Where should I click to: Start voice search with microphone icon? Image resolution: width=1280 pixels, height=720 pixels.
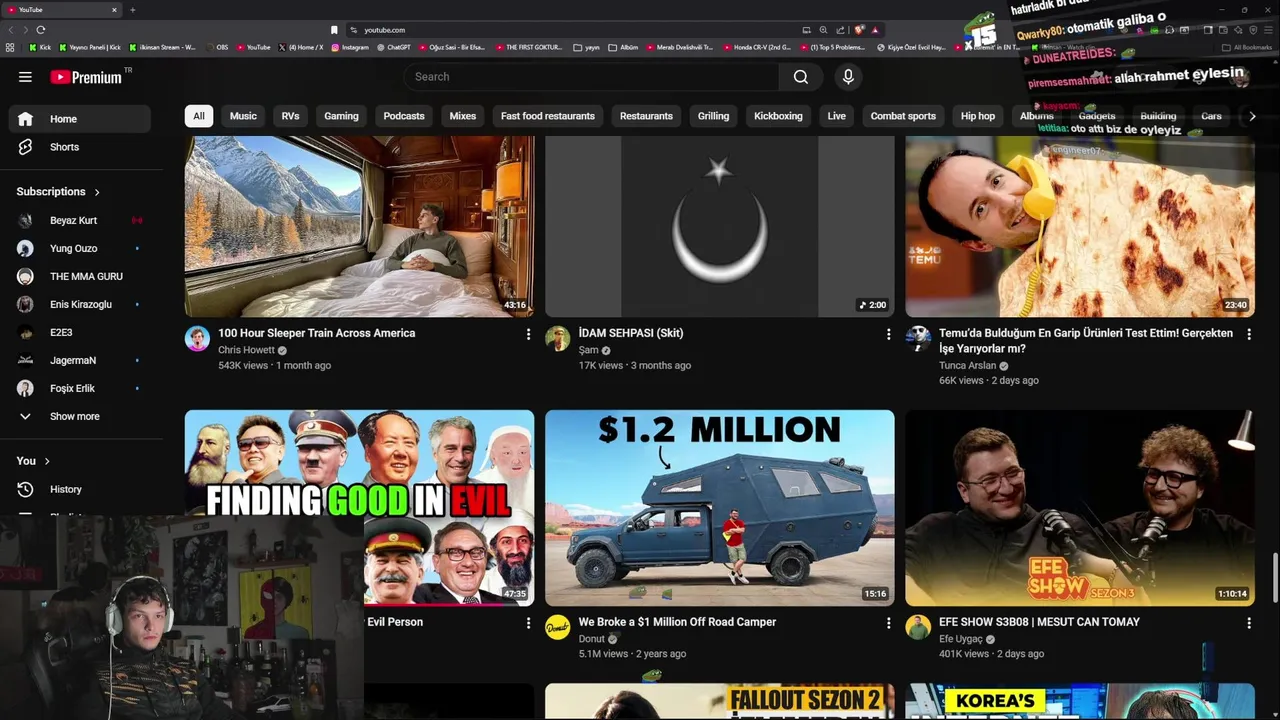click(x=848, y=77)
